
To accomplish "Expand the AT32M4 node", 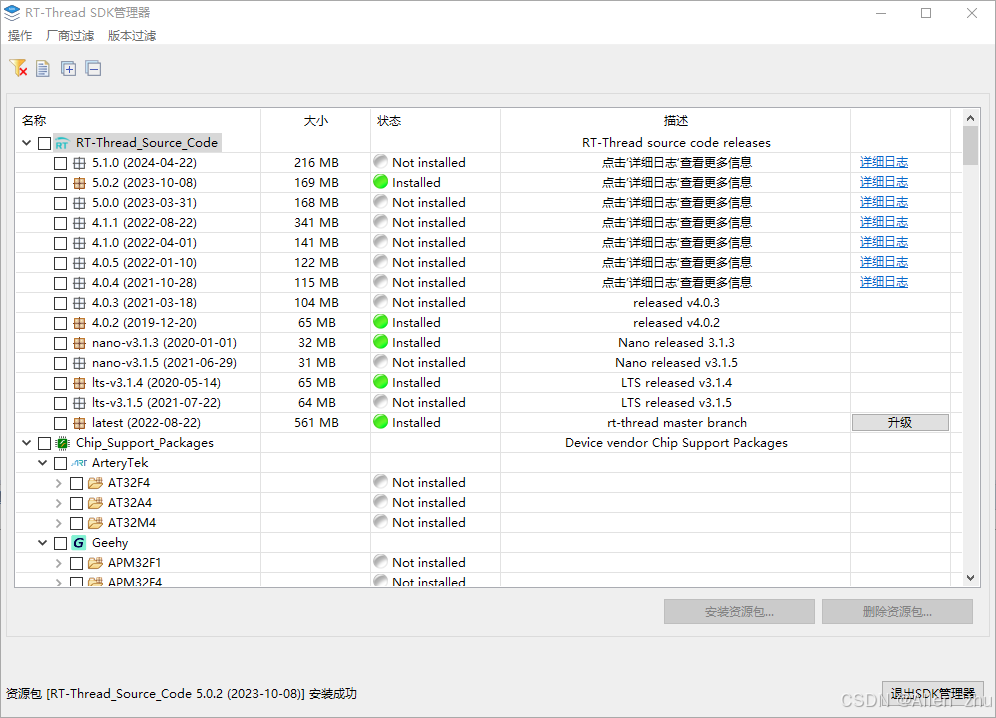I will click(x=58, y=523).
